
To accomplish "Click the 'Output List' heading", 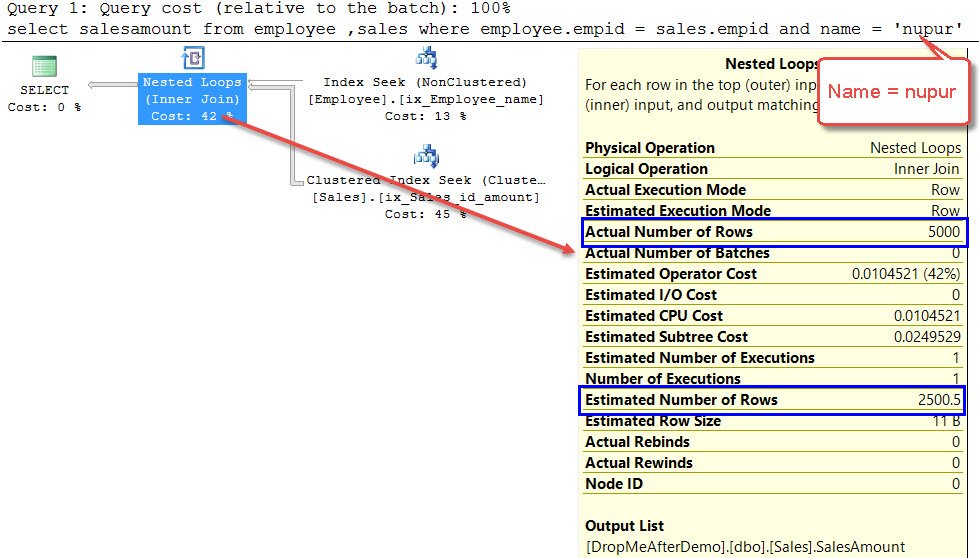I will coord(624,526).
